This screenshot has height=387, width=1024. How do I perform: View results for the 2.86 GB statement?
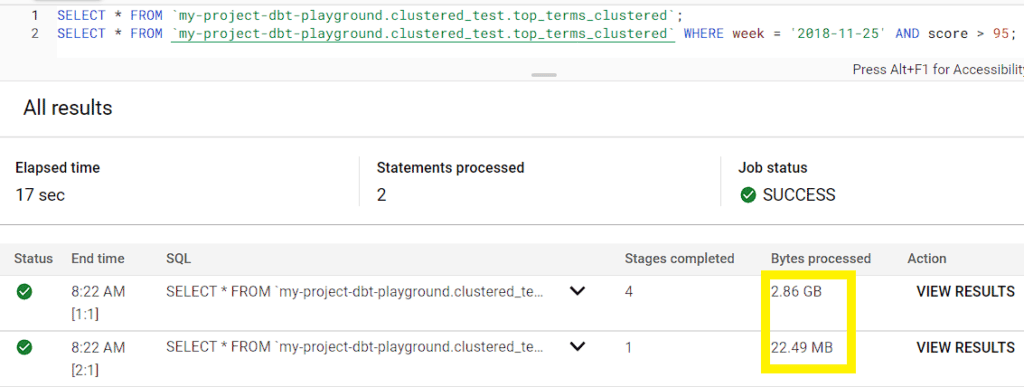(965, 292)
